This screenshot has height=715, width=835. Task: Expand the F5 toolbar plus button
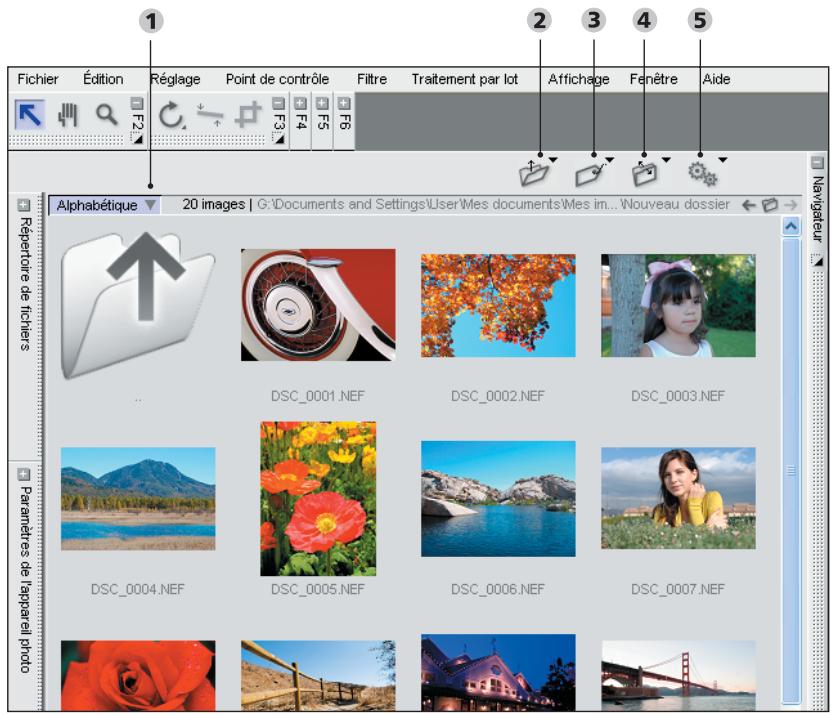click(322, 103)
